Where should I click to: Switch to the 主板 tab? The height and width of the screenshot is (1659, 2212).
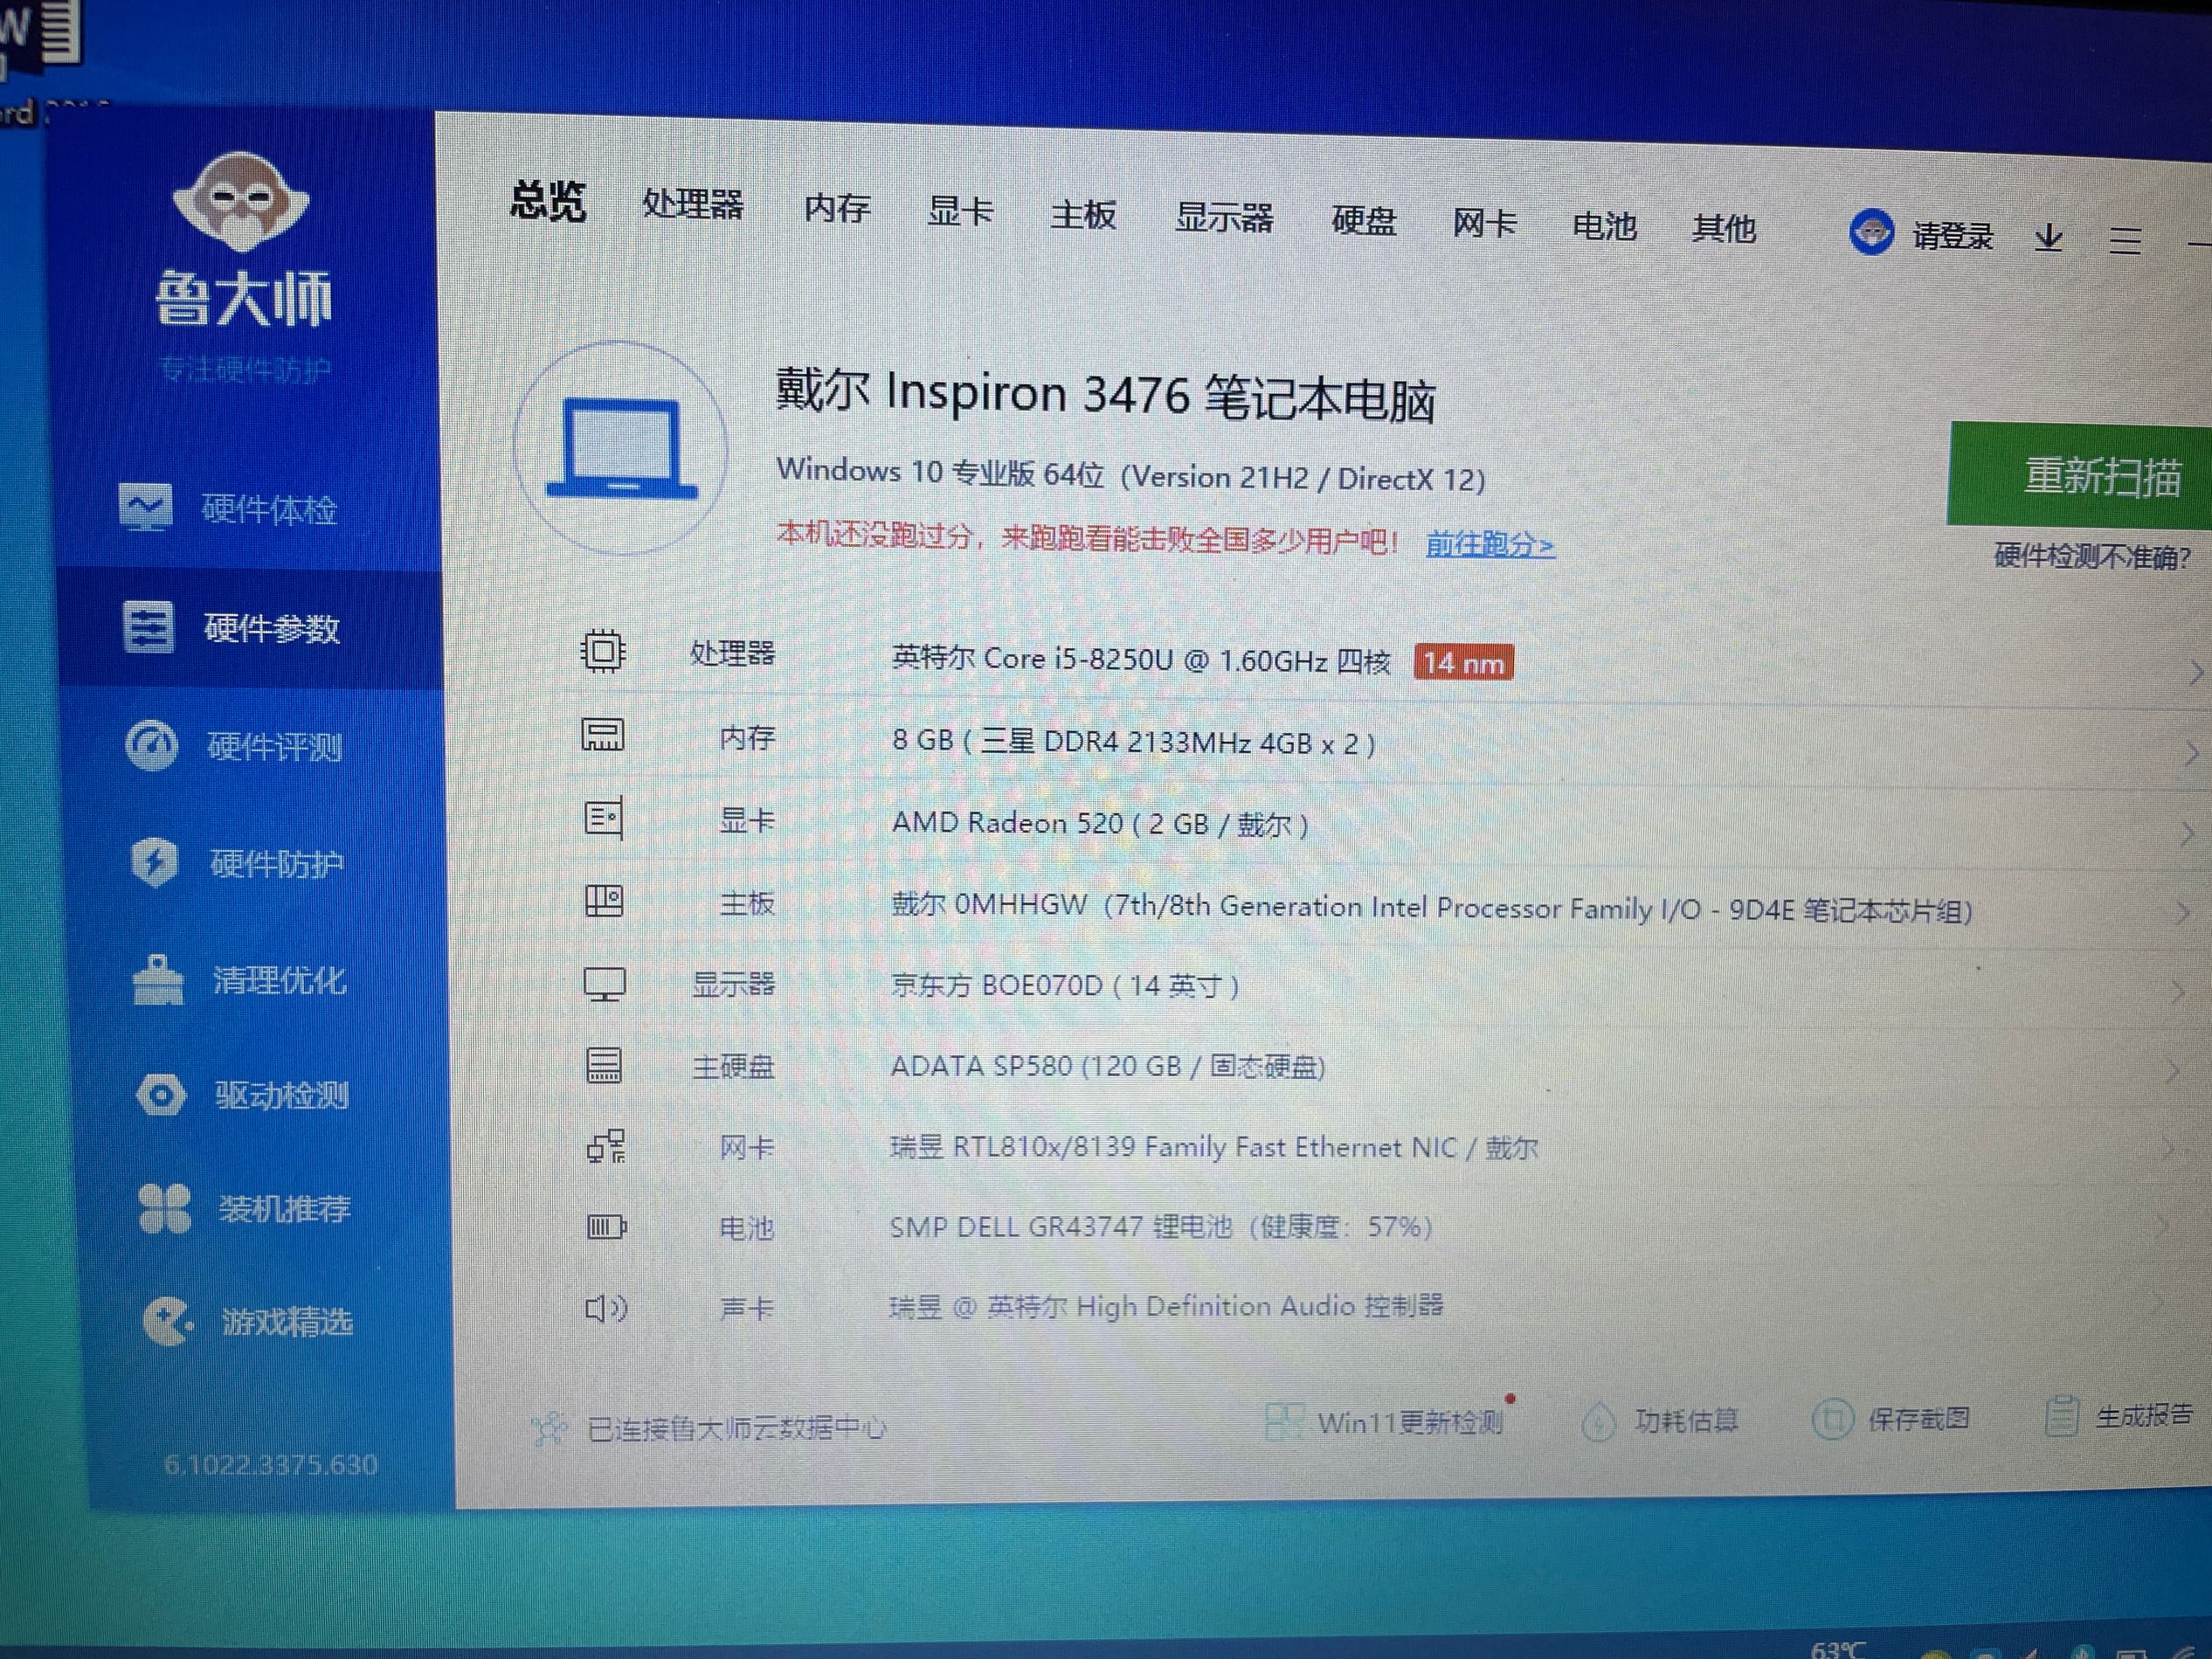pos(1083,215)
